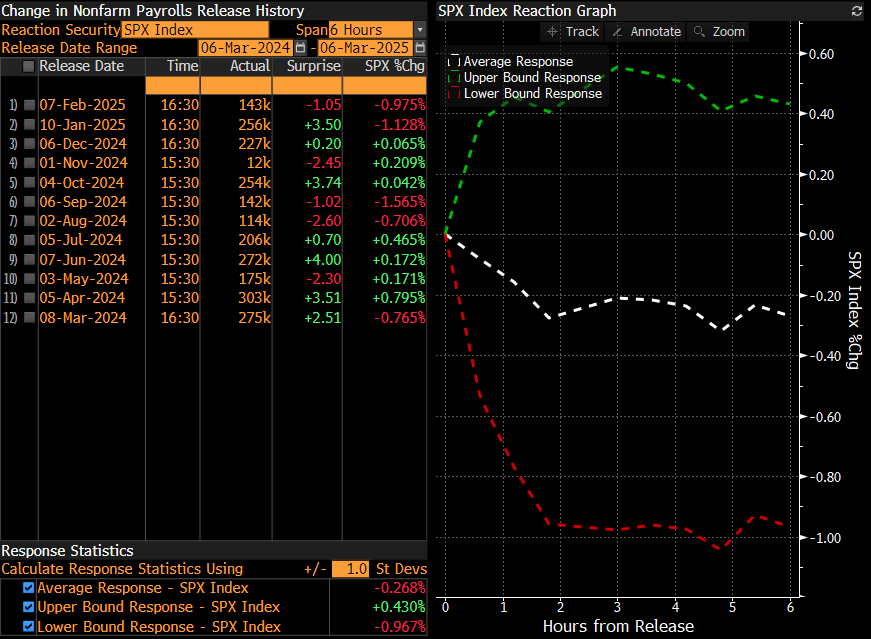
Task: Uncheck Lower Bound Response - SPX Index checkbox
Action: 28,627
